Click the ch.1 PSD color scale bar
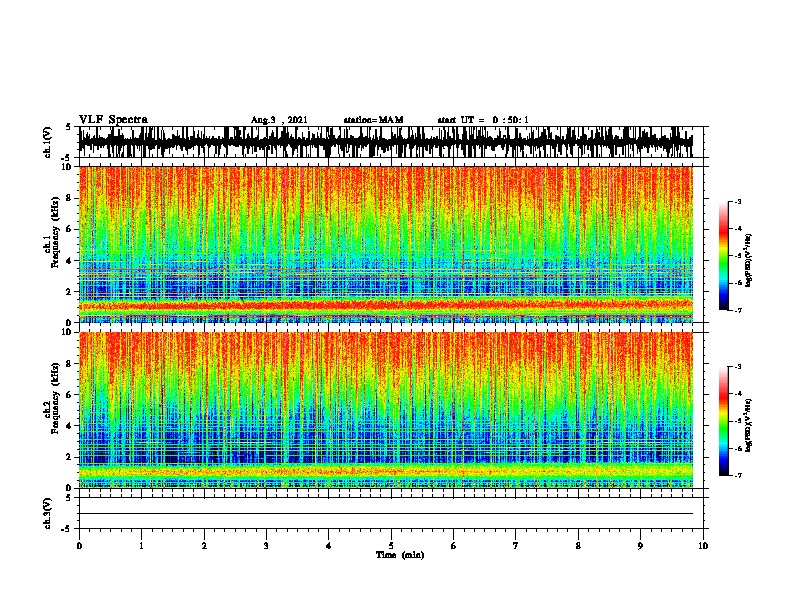This screenshot has height=612, width=792. click(724, 256)
